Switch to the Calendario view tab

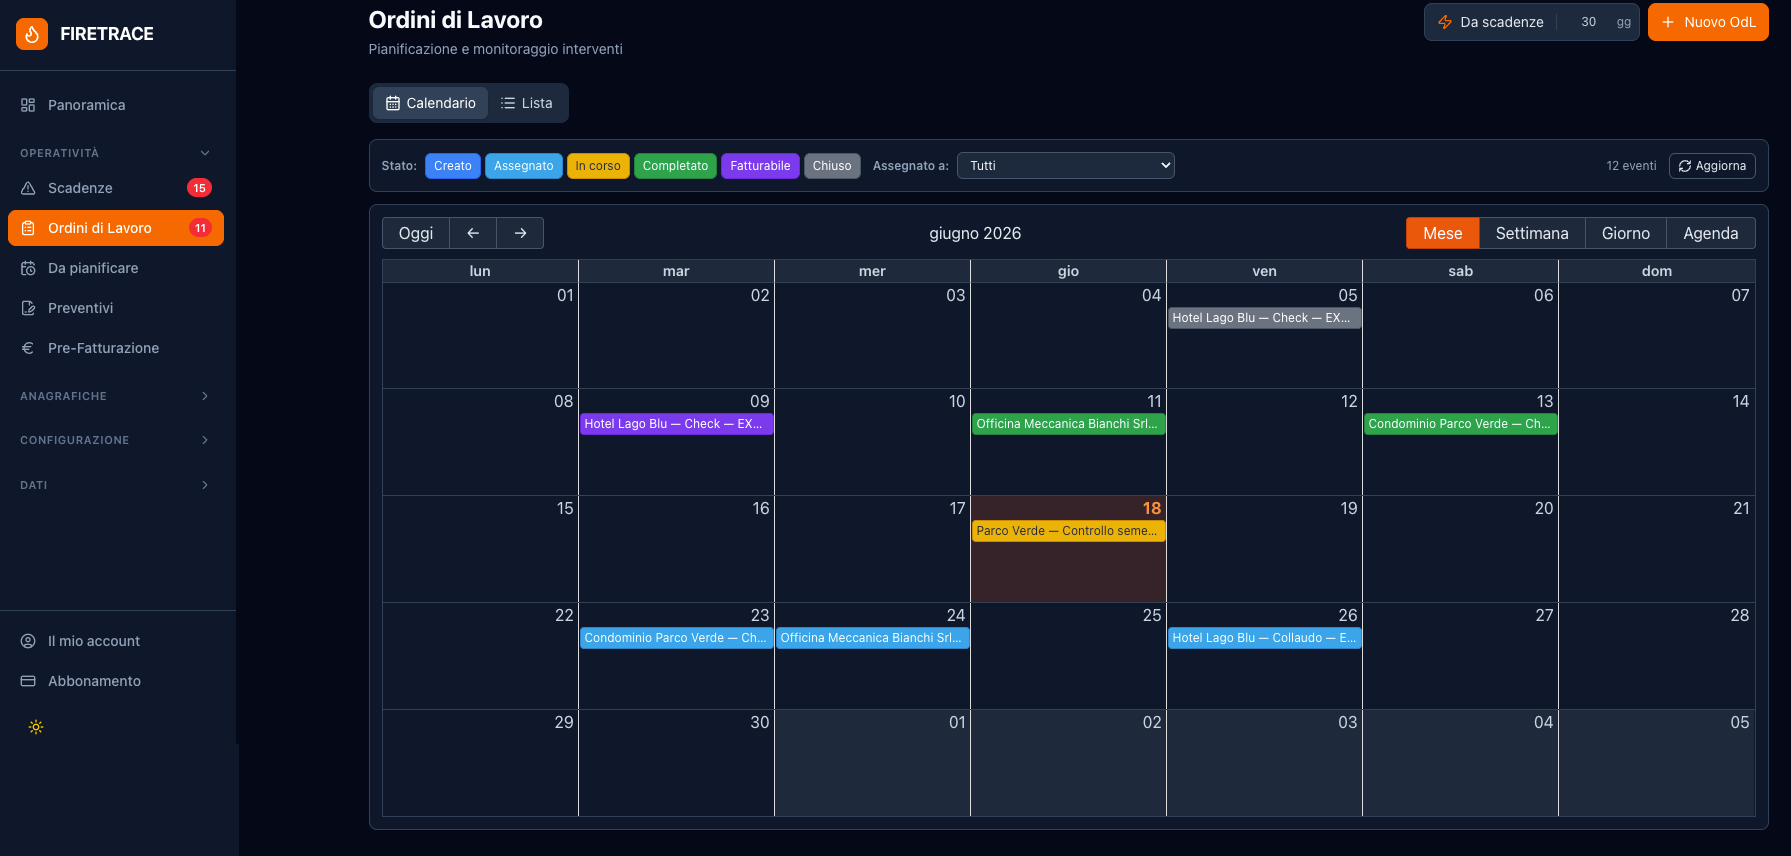coord(431,103)
